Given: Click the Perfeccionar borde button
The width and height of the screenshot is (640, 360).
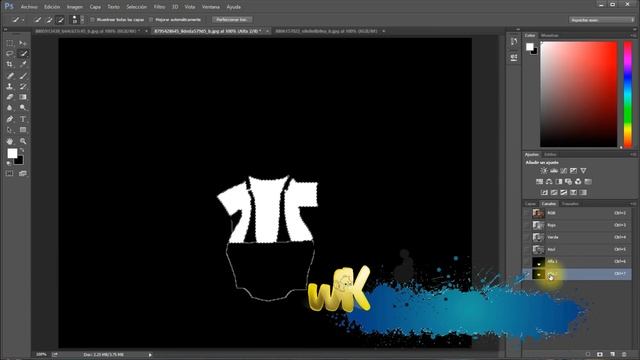Looking at the screenshot, I should 232,20.
